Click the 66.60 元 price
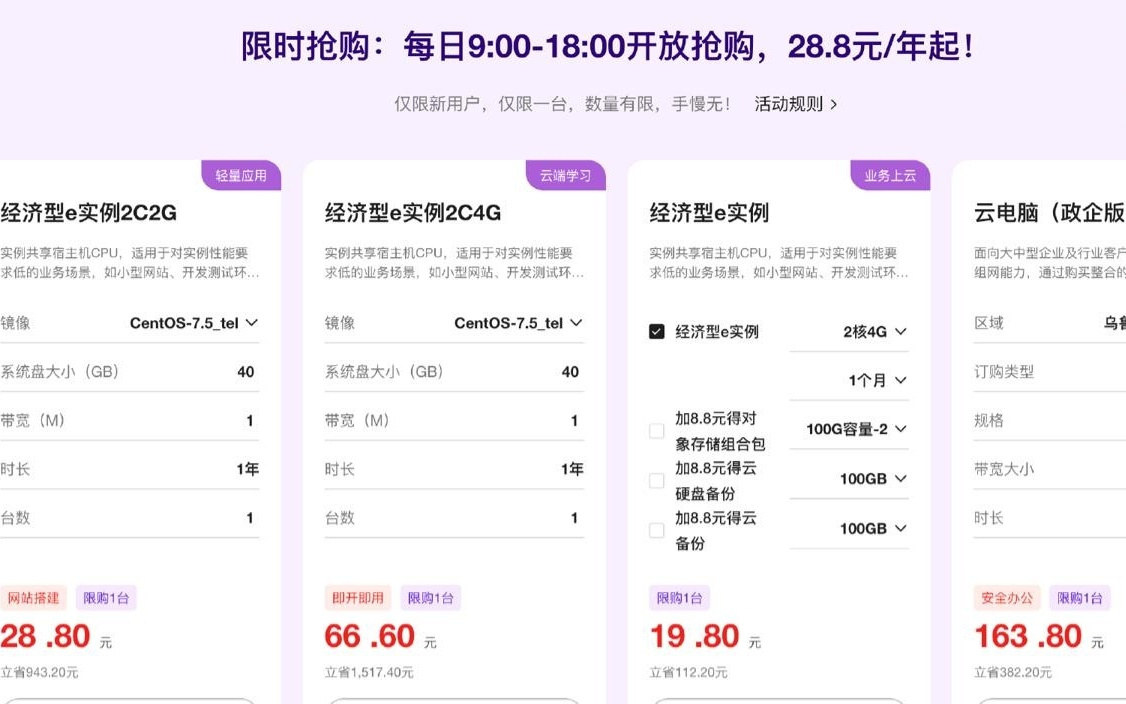The image size is (1126, 704). [x=381, y=636]
